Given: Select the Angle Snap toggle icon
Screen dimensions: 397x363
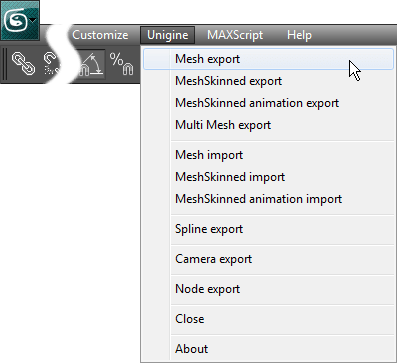Looking at the screenshot, I should tap(90, 64).
